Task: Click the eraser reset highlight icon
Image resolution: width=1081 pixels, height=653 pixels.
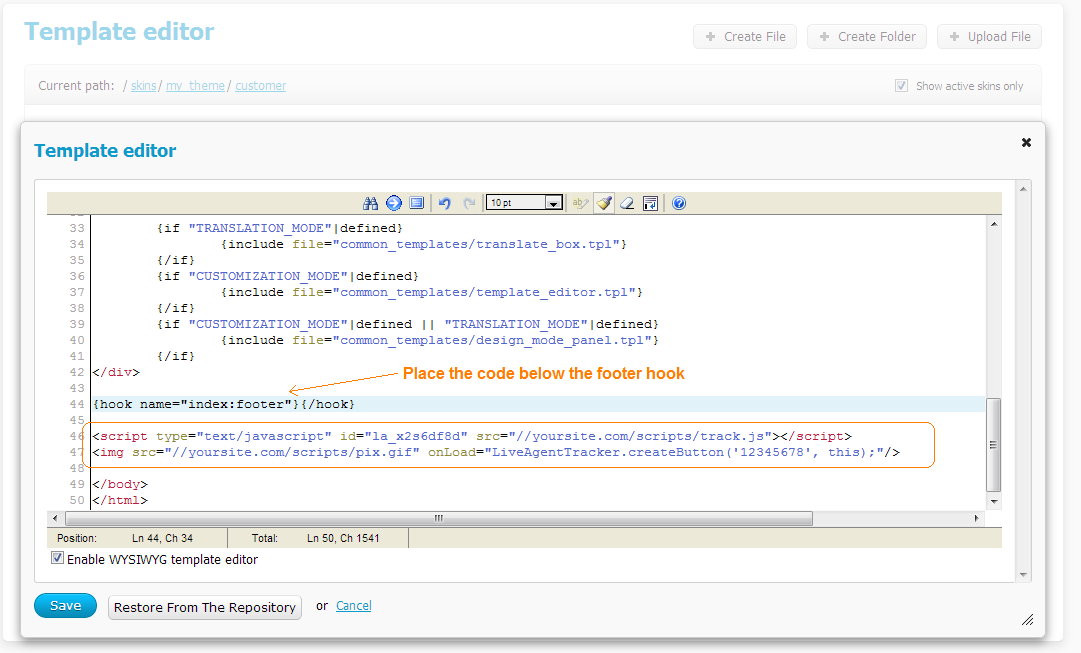Action: pyautogui.click(x=627, y=203)
